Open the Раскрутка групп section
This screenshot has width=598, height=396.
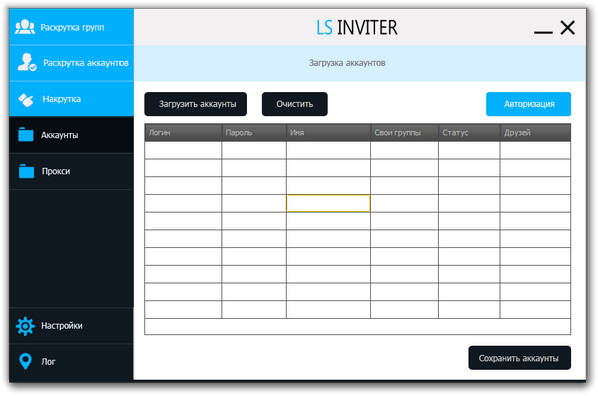point(72,27)
